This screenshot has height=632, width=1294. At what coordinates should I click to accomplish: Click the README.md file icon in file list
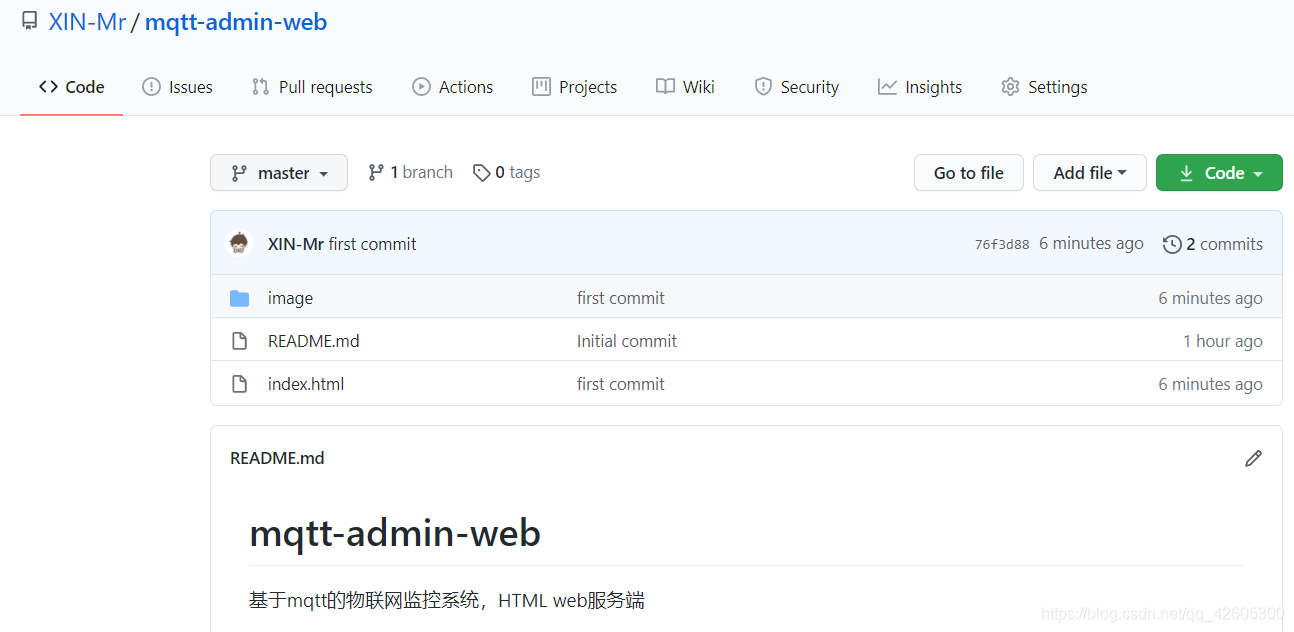pos(239,341)
